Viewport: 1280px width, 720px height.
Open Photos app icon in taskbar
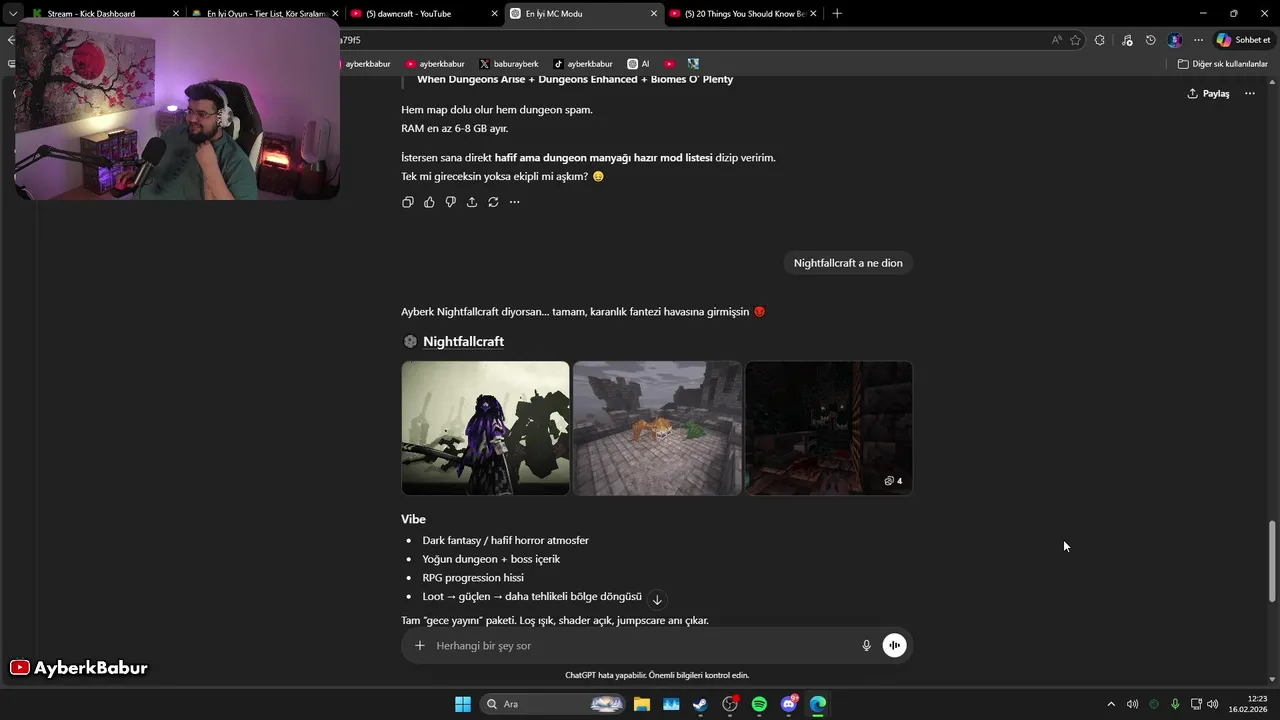point(671,704)
